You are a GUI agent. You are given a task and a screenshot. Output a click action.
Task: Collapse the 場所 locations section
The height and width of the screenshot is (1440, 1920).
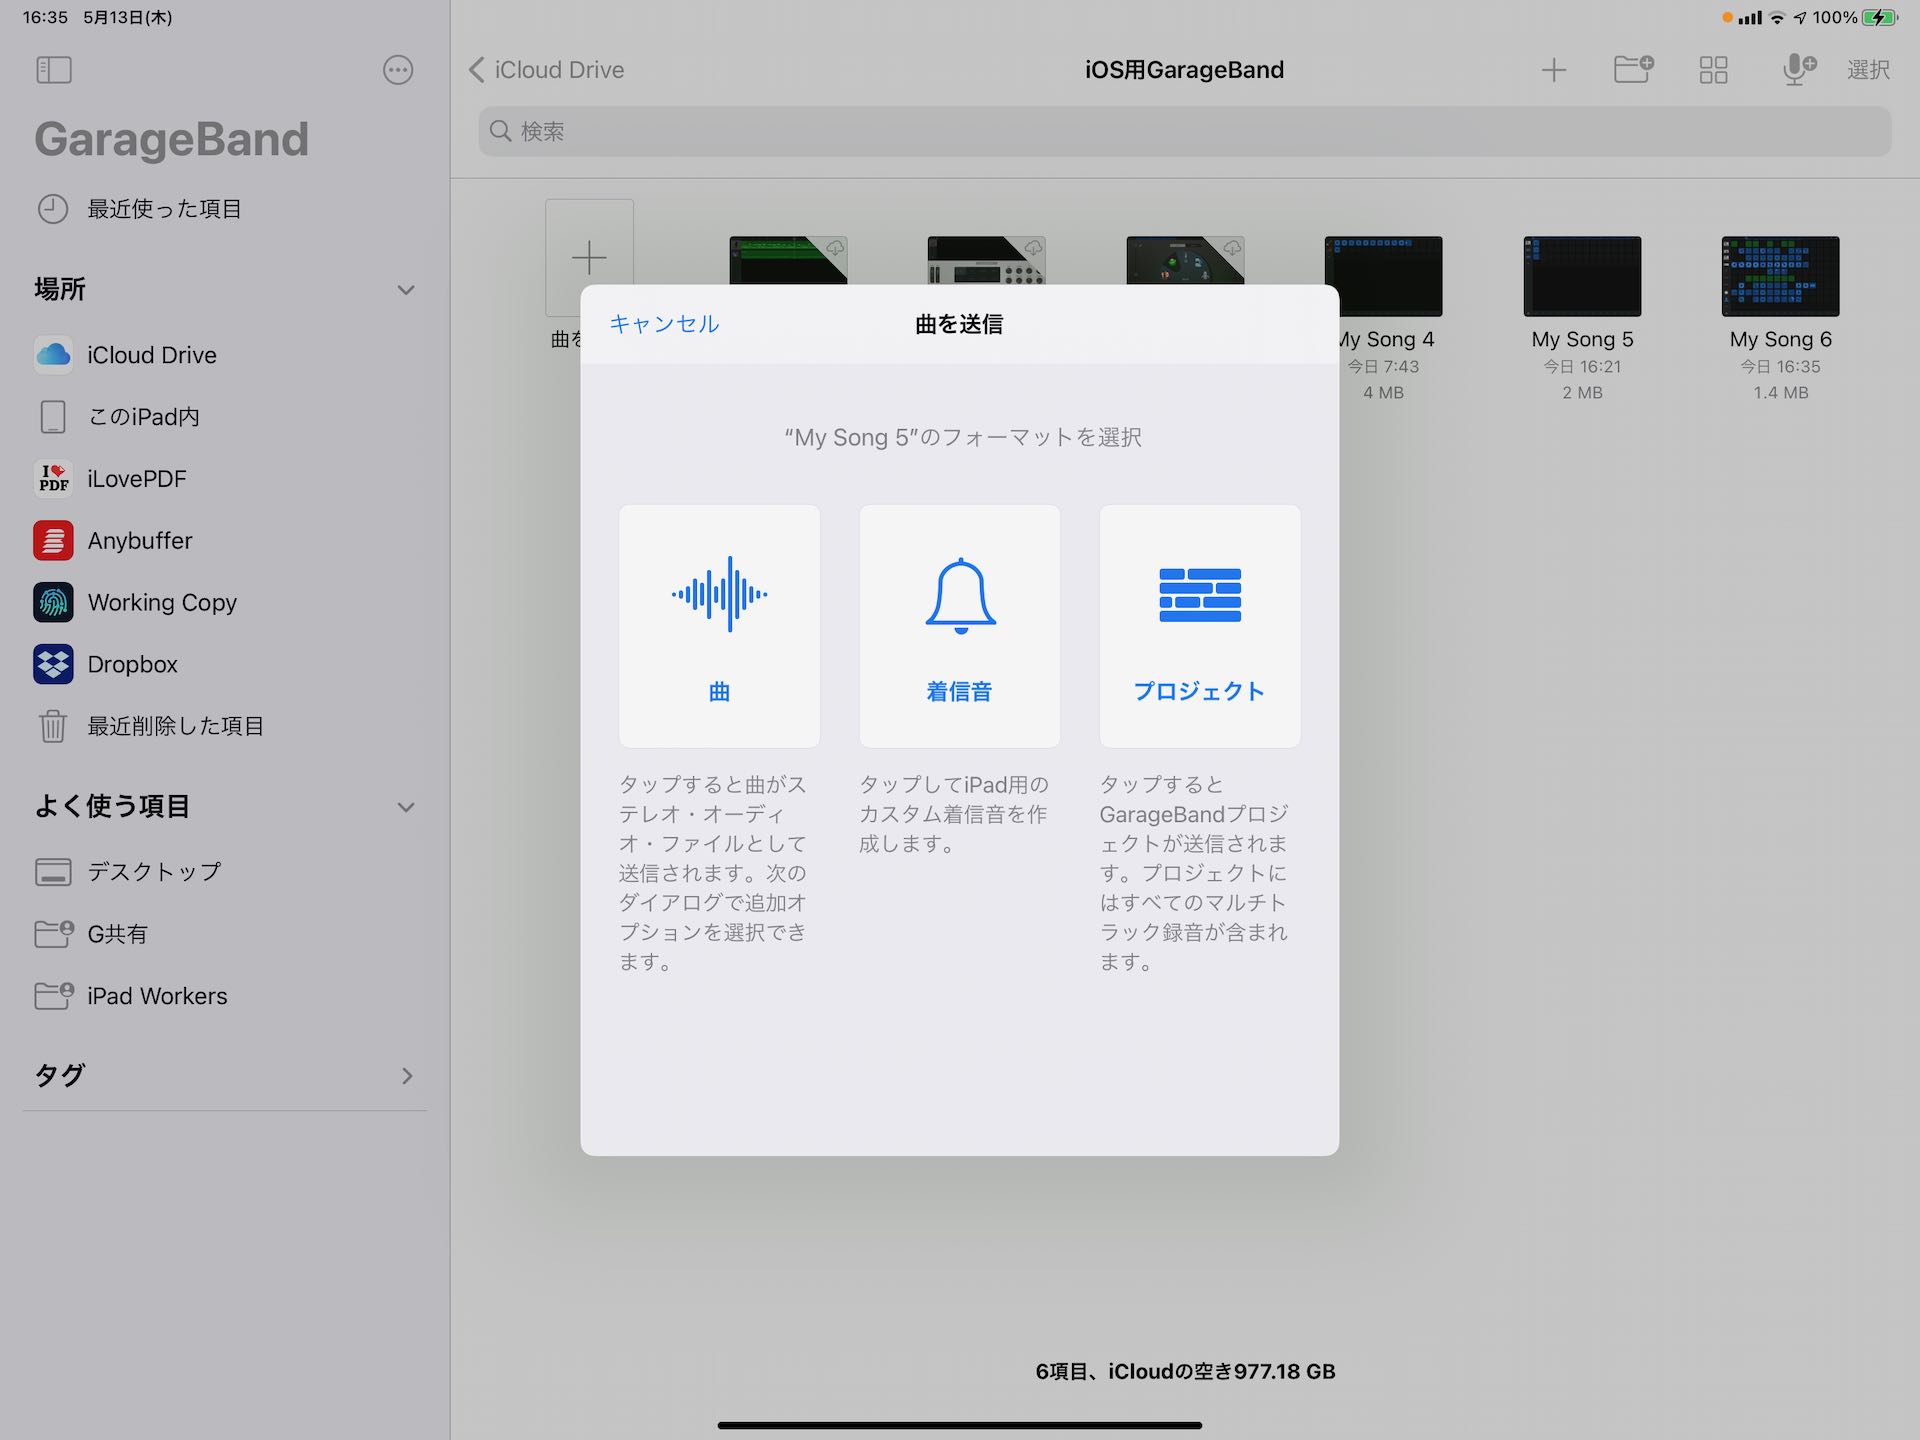pyautogui.click(x=406, y=290)
